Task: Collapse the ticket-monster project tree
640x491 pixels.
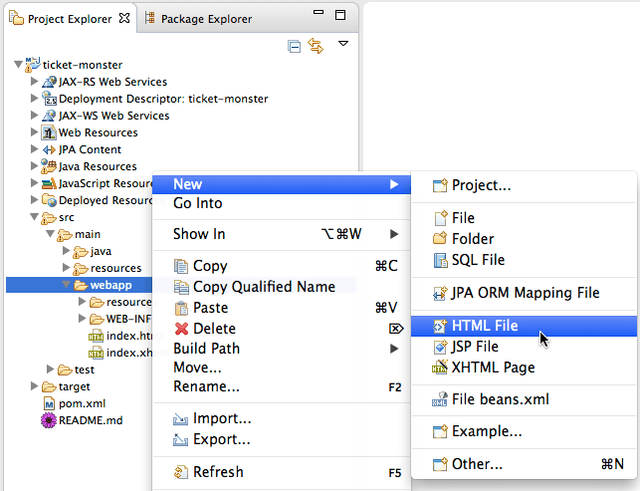Action: tap(19, 65)
